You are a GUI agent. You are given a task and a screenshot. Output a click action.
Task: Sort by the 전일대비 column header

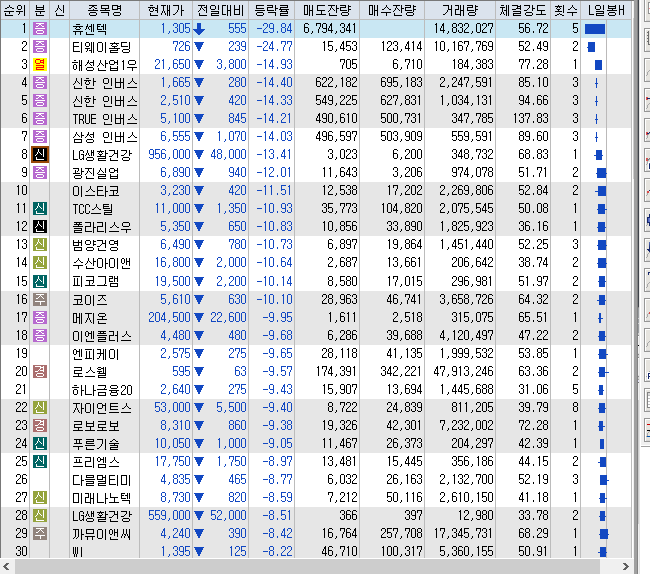(x=221, y=10)
